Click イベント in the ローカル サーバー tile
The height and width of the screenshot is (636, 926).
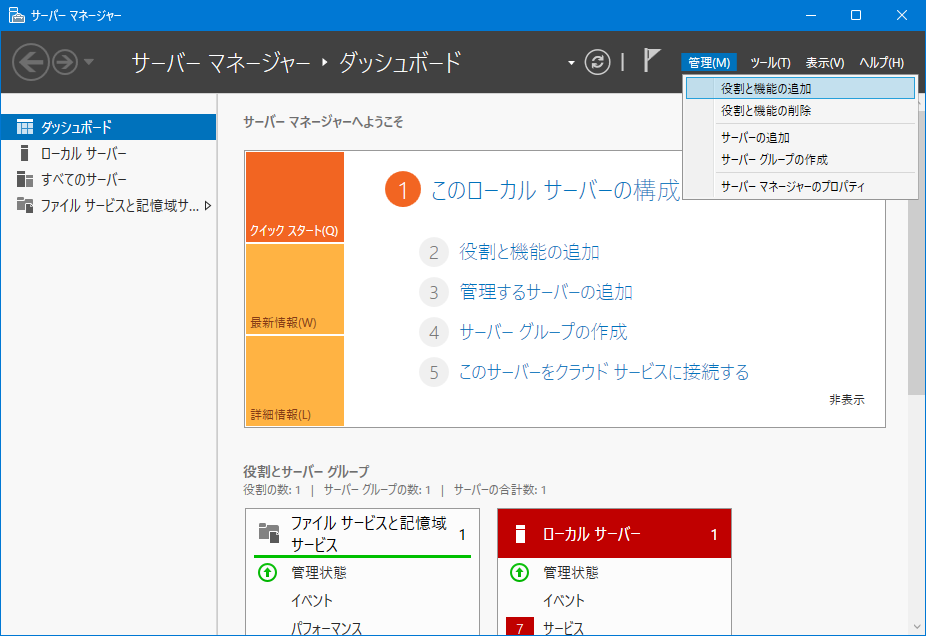563,601
